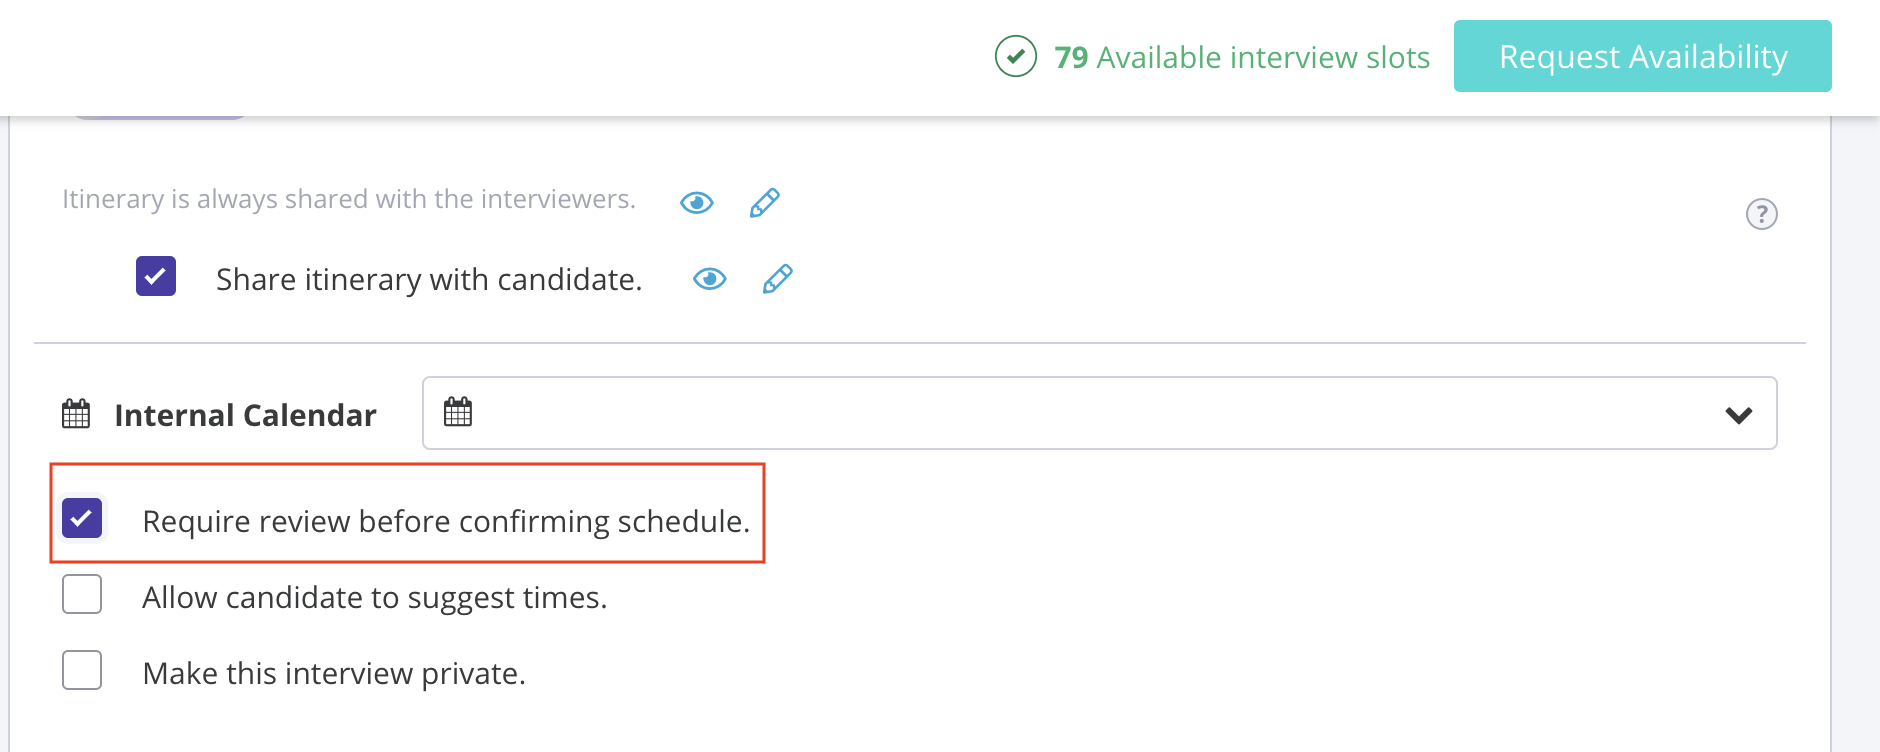
Task: Click the 'Share itinerary with candidate.' label
Action: point(429,280)
